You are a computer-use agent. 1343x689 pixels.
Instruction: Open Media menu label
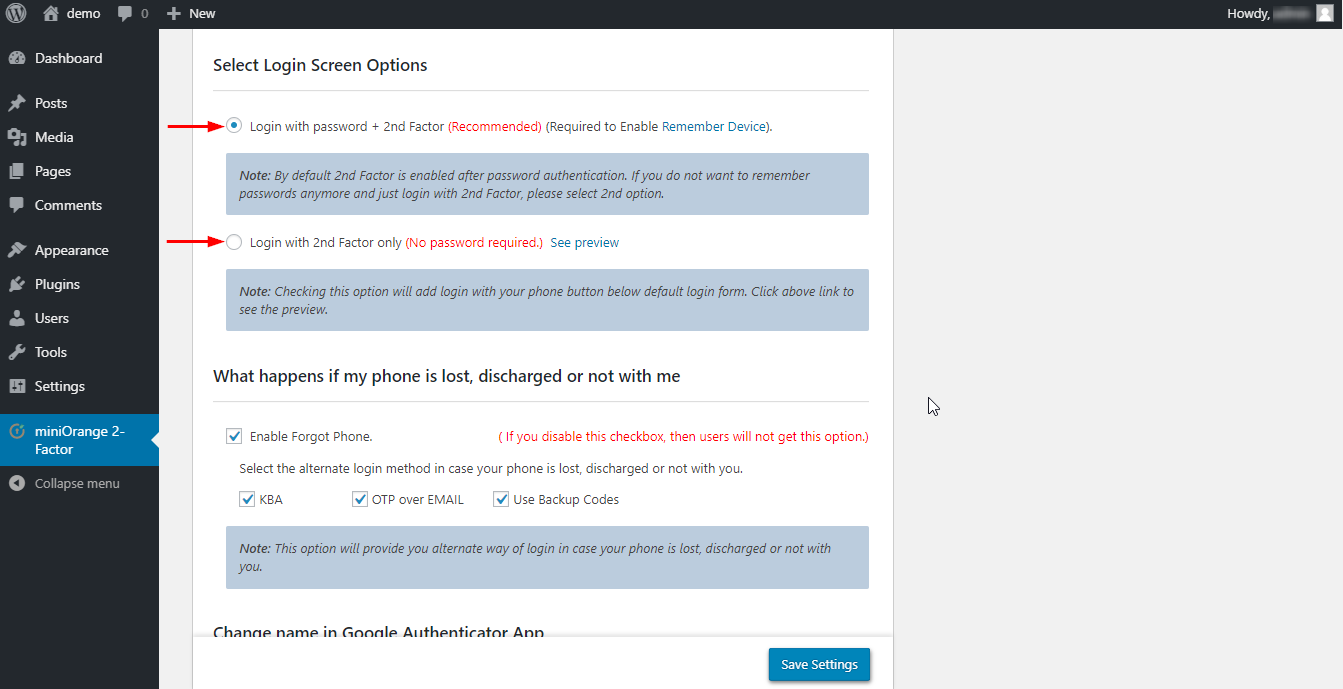(54, 137)
